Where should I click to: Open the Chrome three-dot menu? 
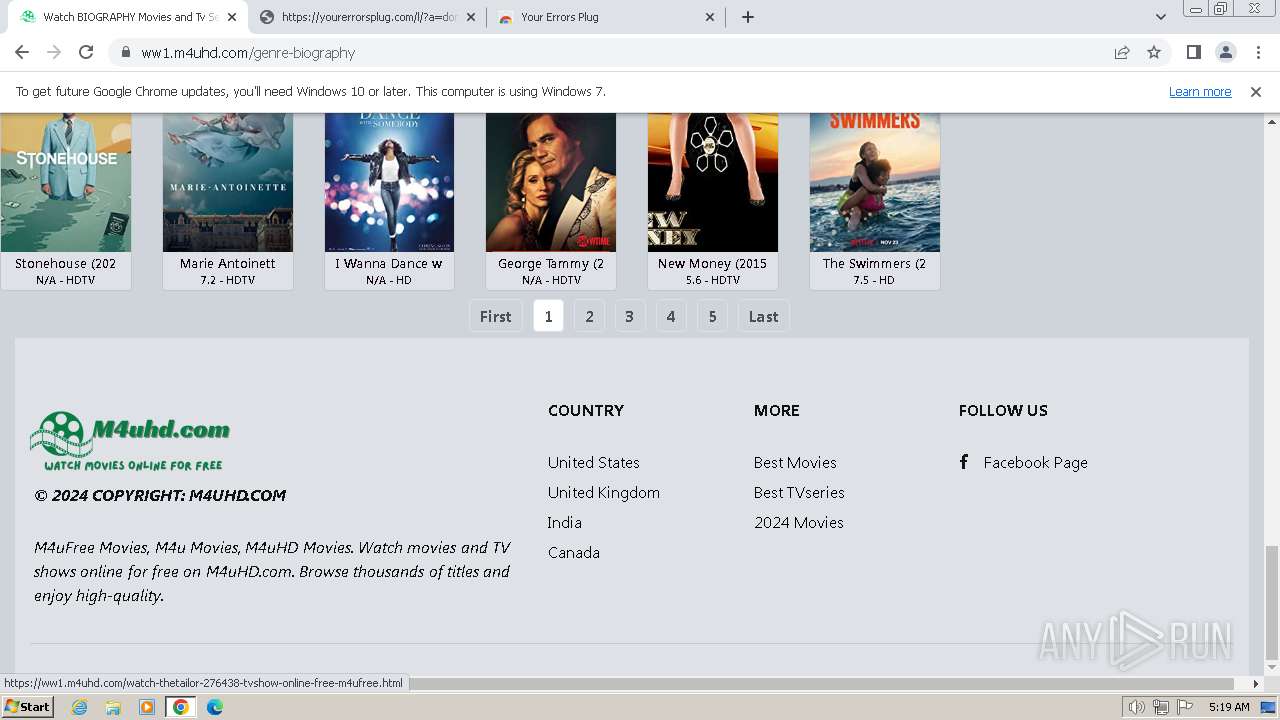1257,52
